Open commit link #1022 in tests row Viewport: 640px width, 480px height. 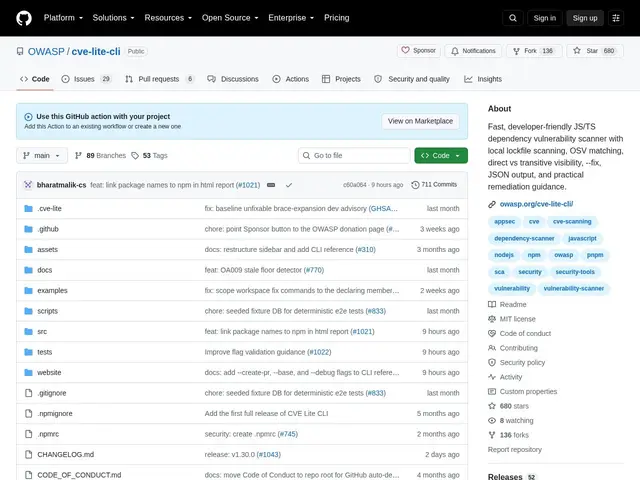(319, 352)
